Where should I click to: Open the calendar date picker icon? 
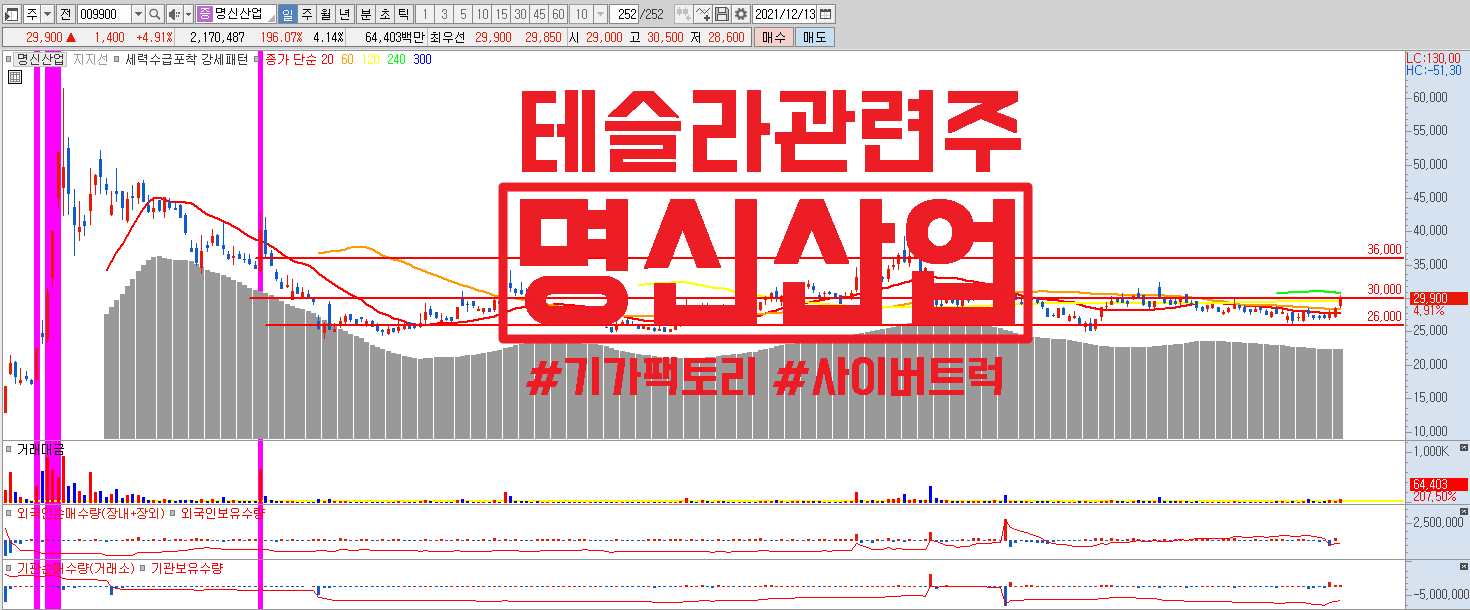click(x=826, y=14)
